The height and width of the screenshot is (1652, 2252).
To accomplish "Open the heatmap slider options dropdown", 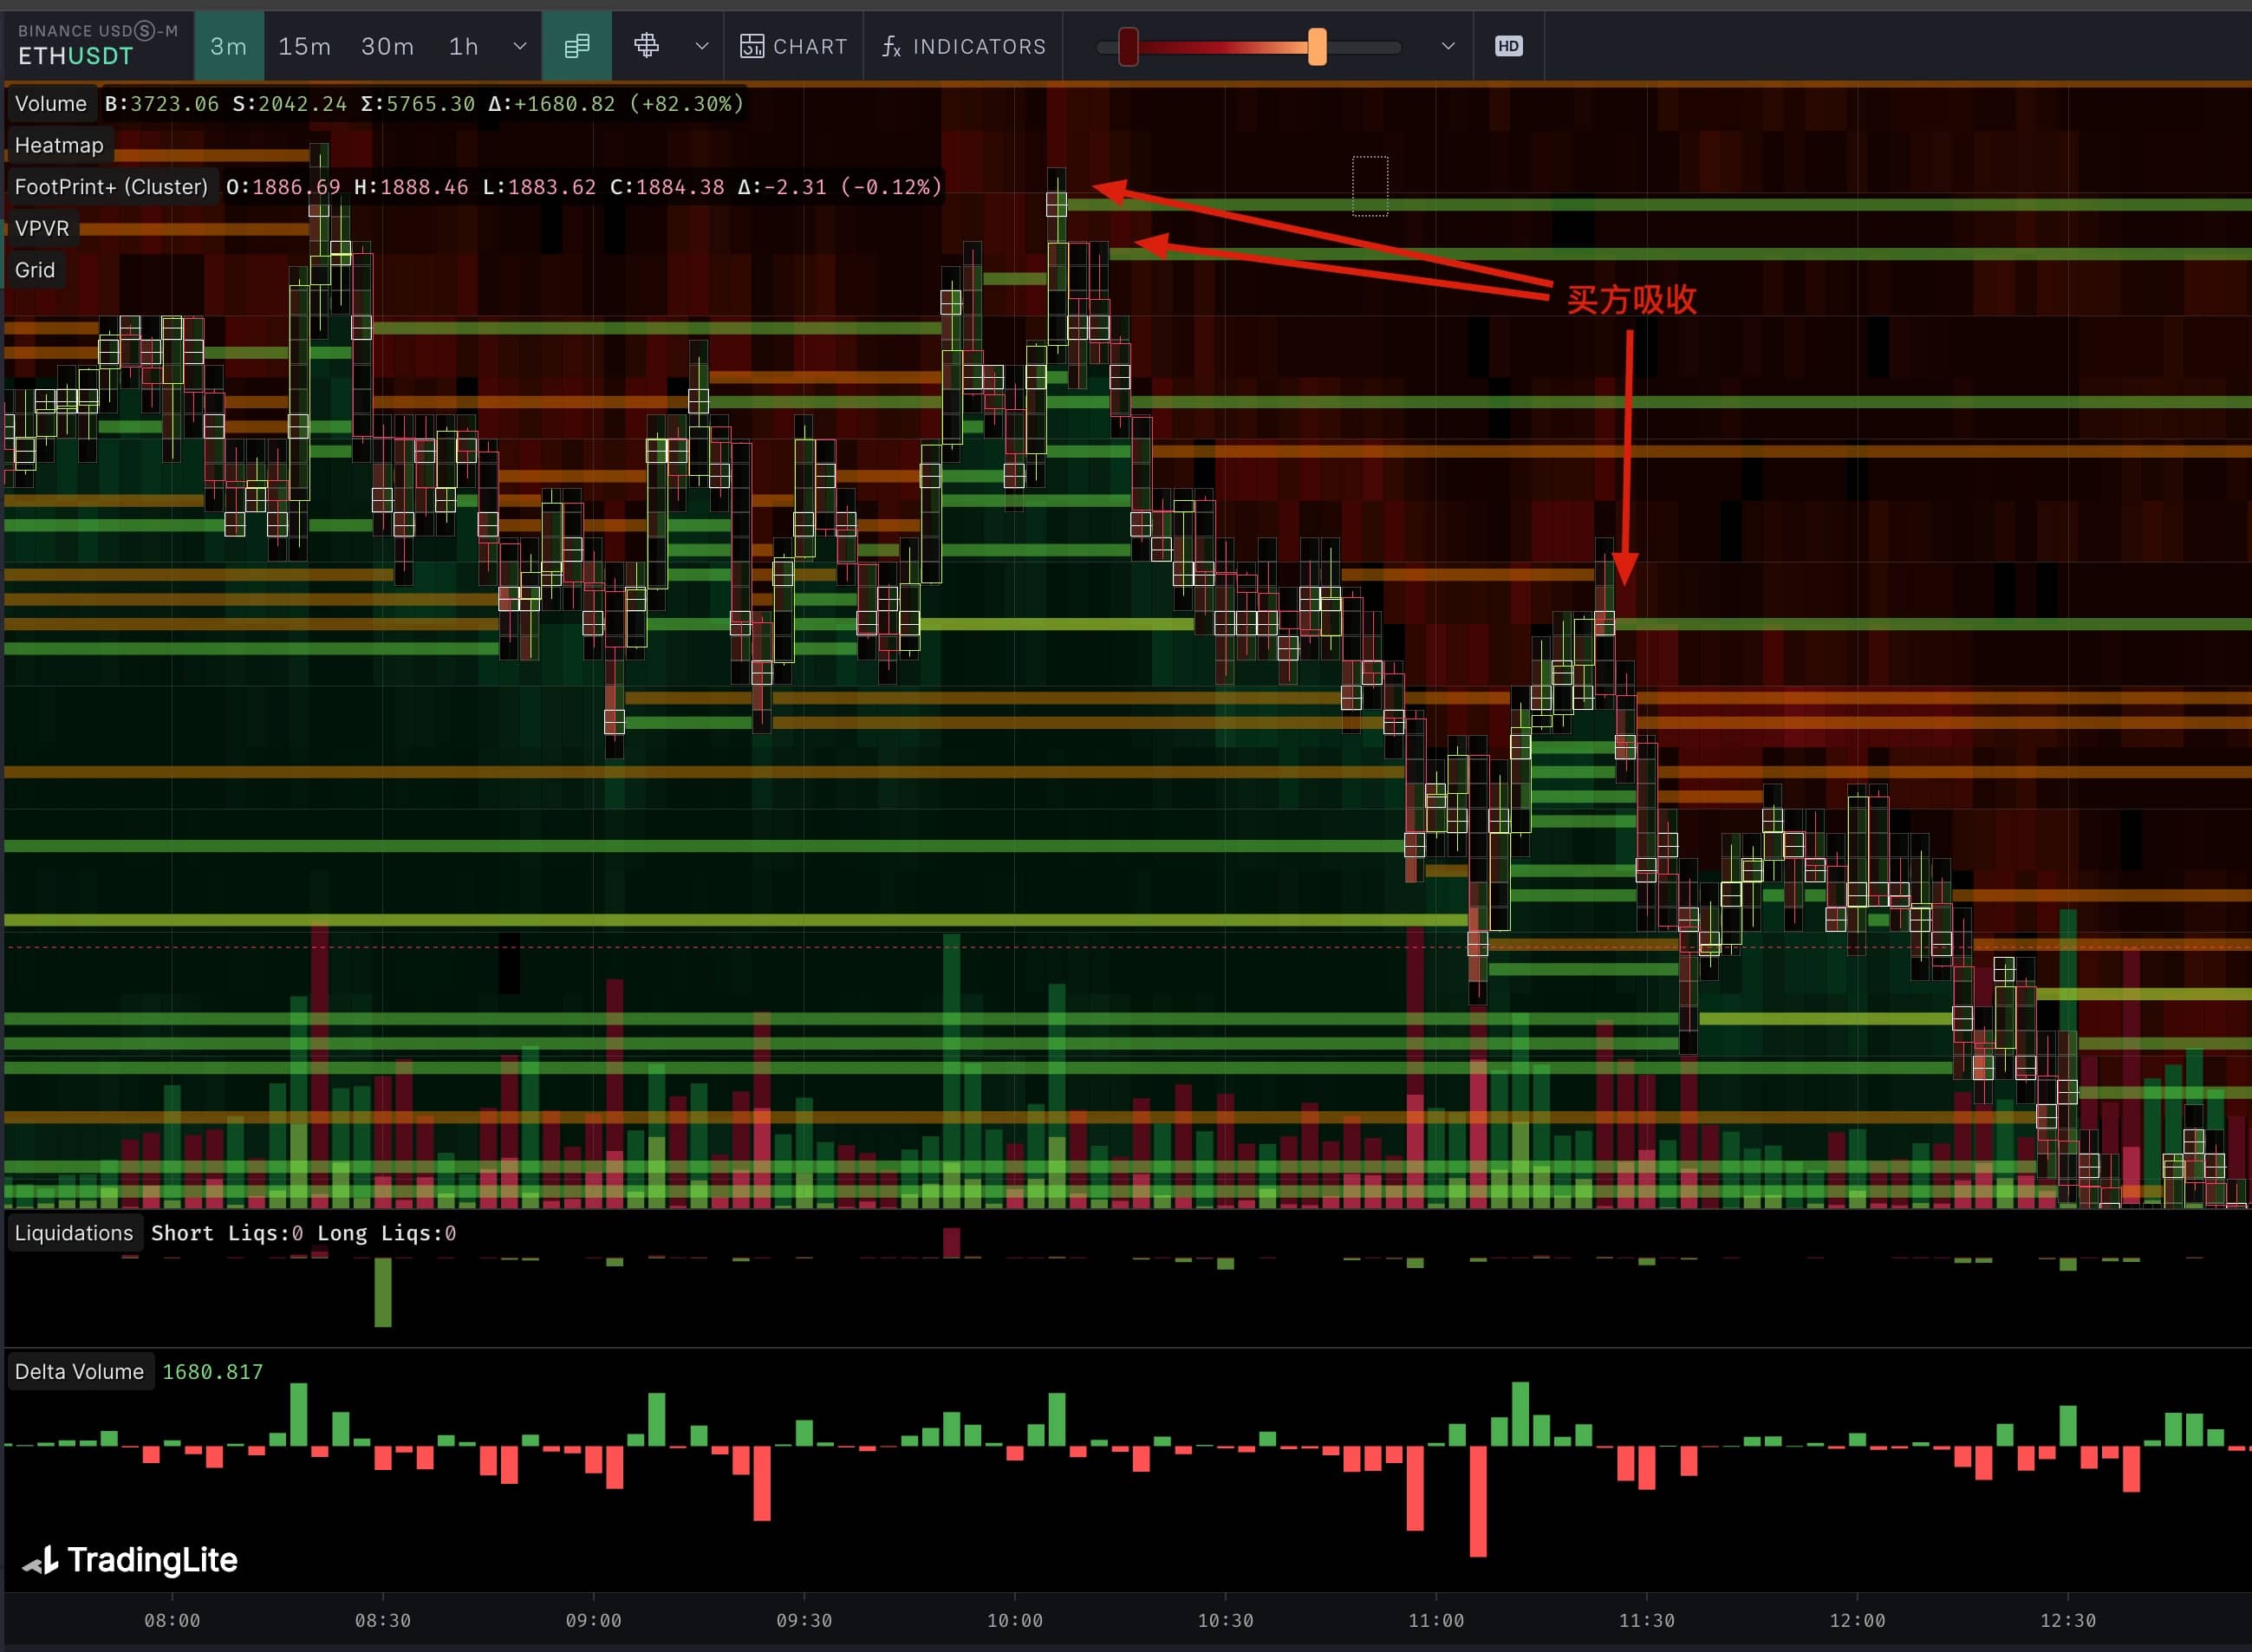I will (1447, 46).
